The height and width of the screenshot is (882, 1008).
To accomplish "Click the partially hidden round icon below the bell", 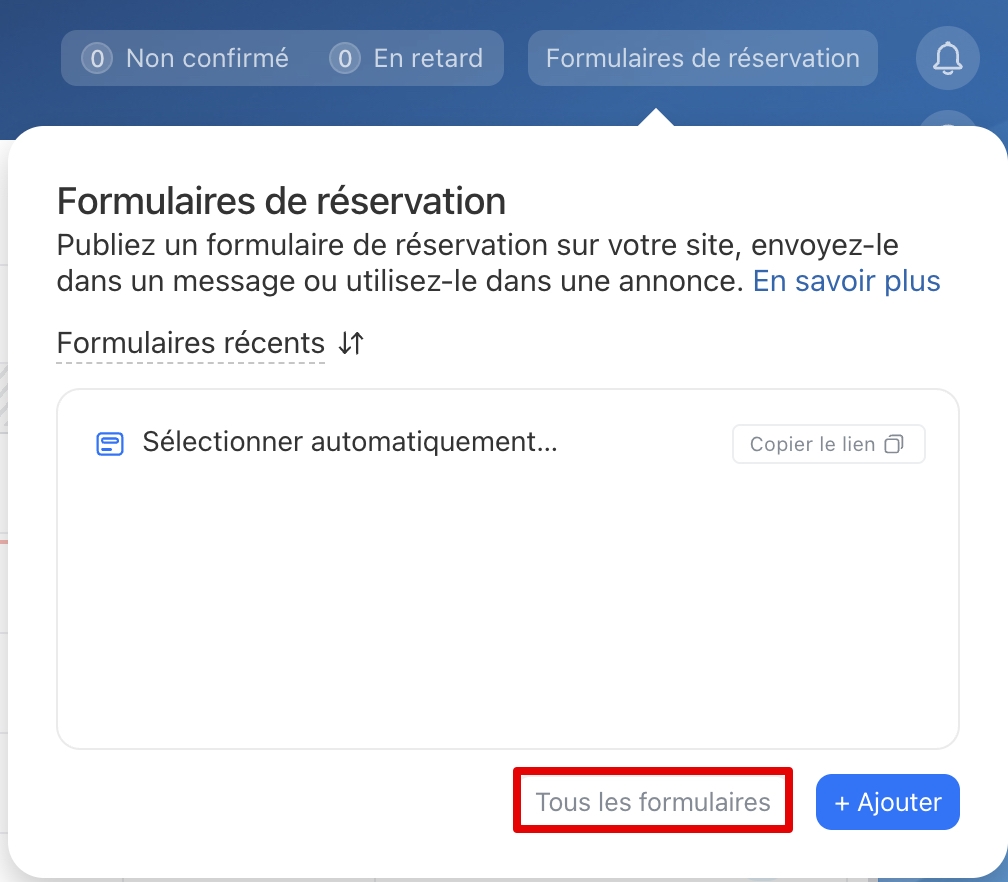I will (x=947, y=121).
